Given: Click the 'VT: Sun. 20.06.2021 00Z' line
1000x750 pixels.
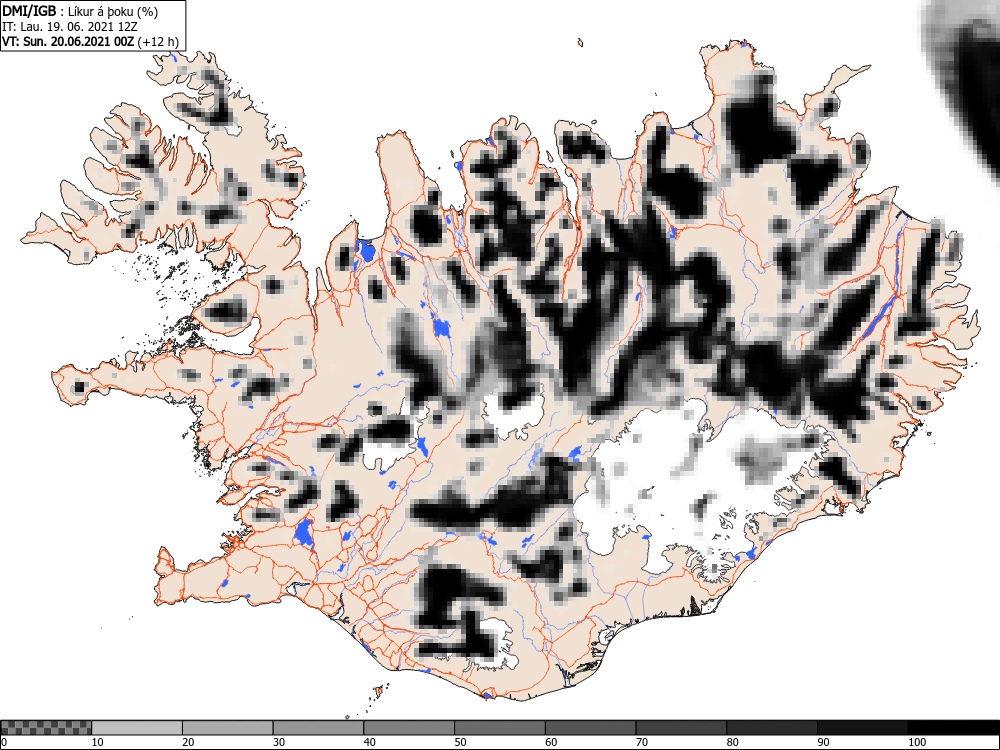Looking at the screenshot, I should click(x=68, y=41).
